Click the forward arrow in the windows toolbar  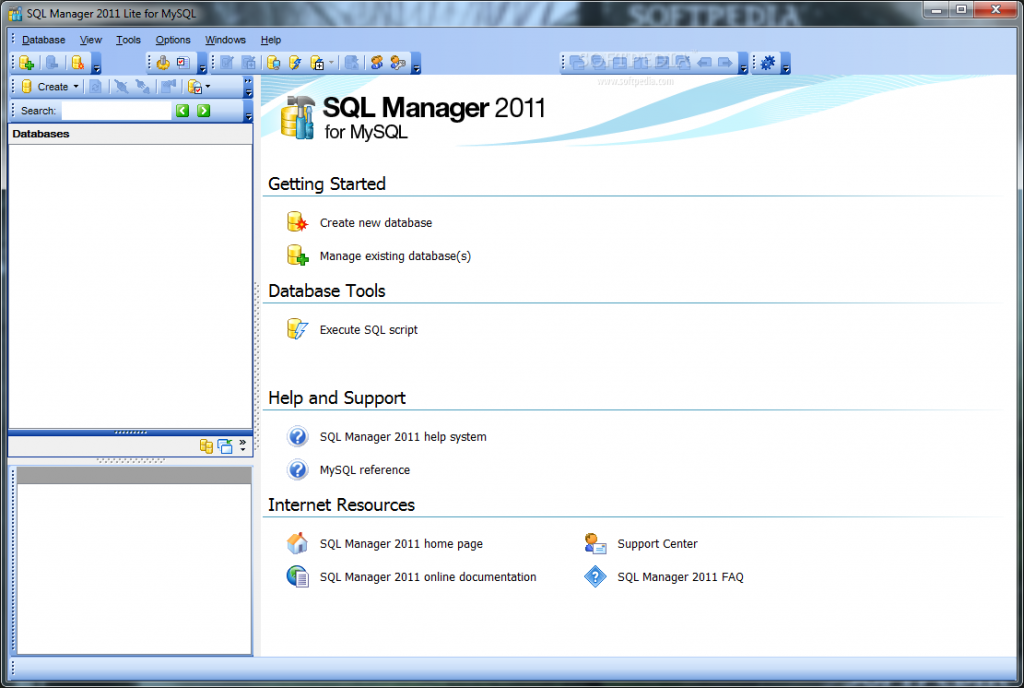coord(726,63)
